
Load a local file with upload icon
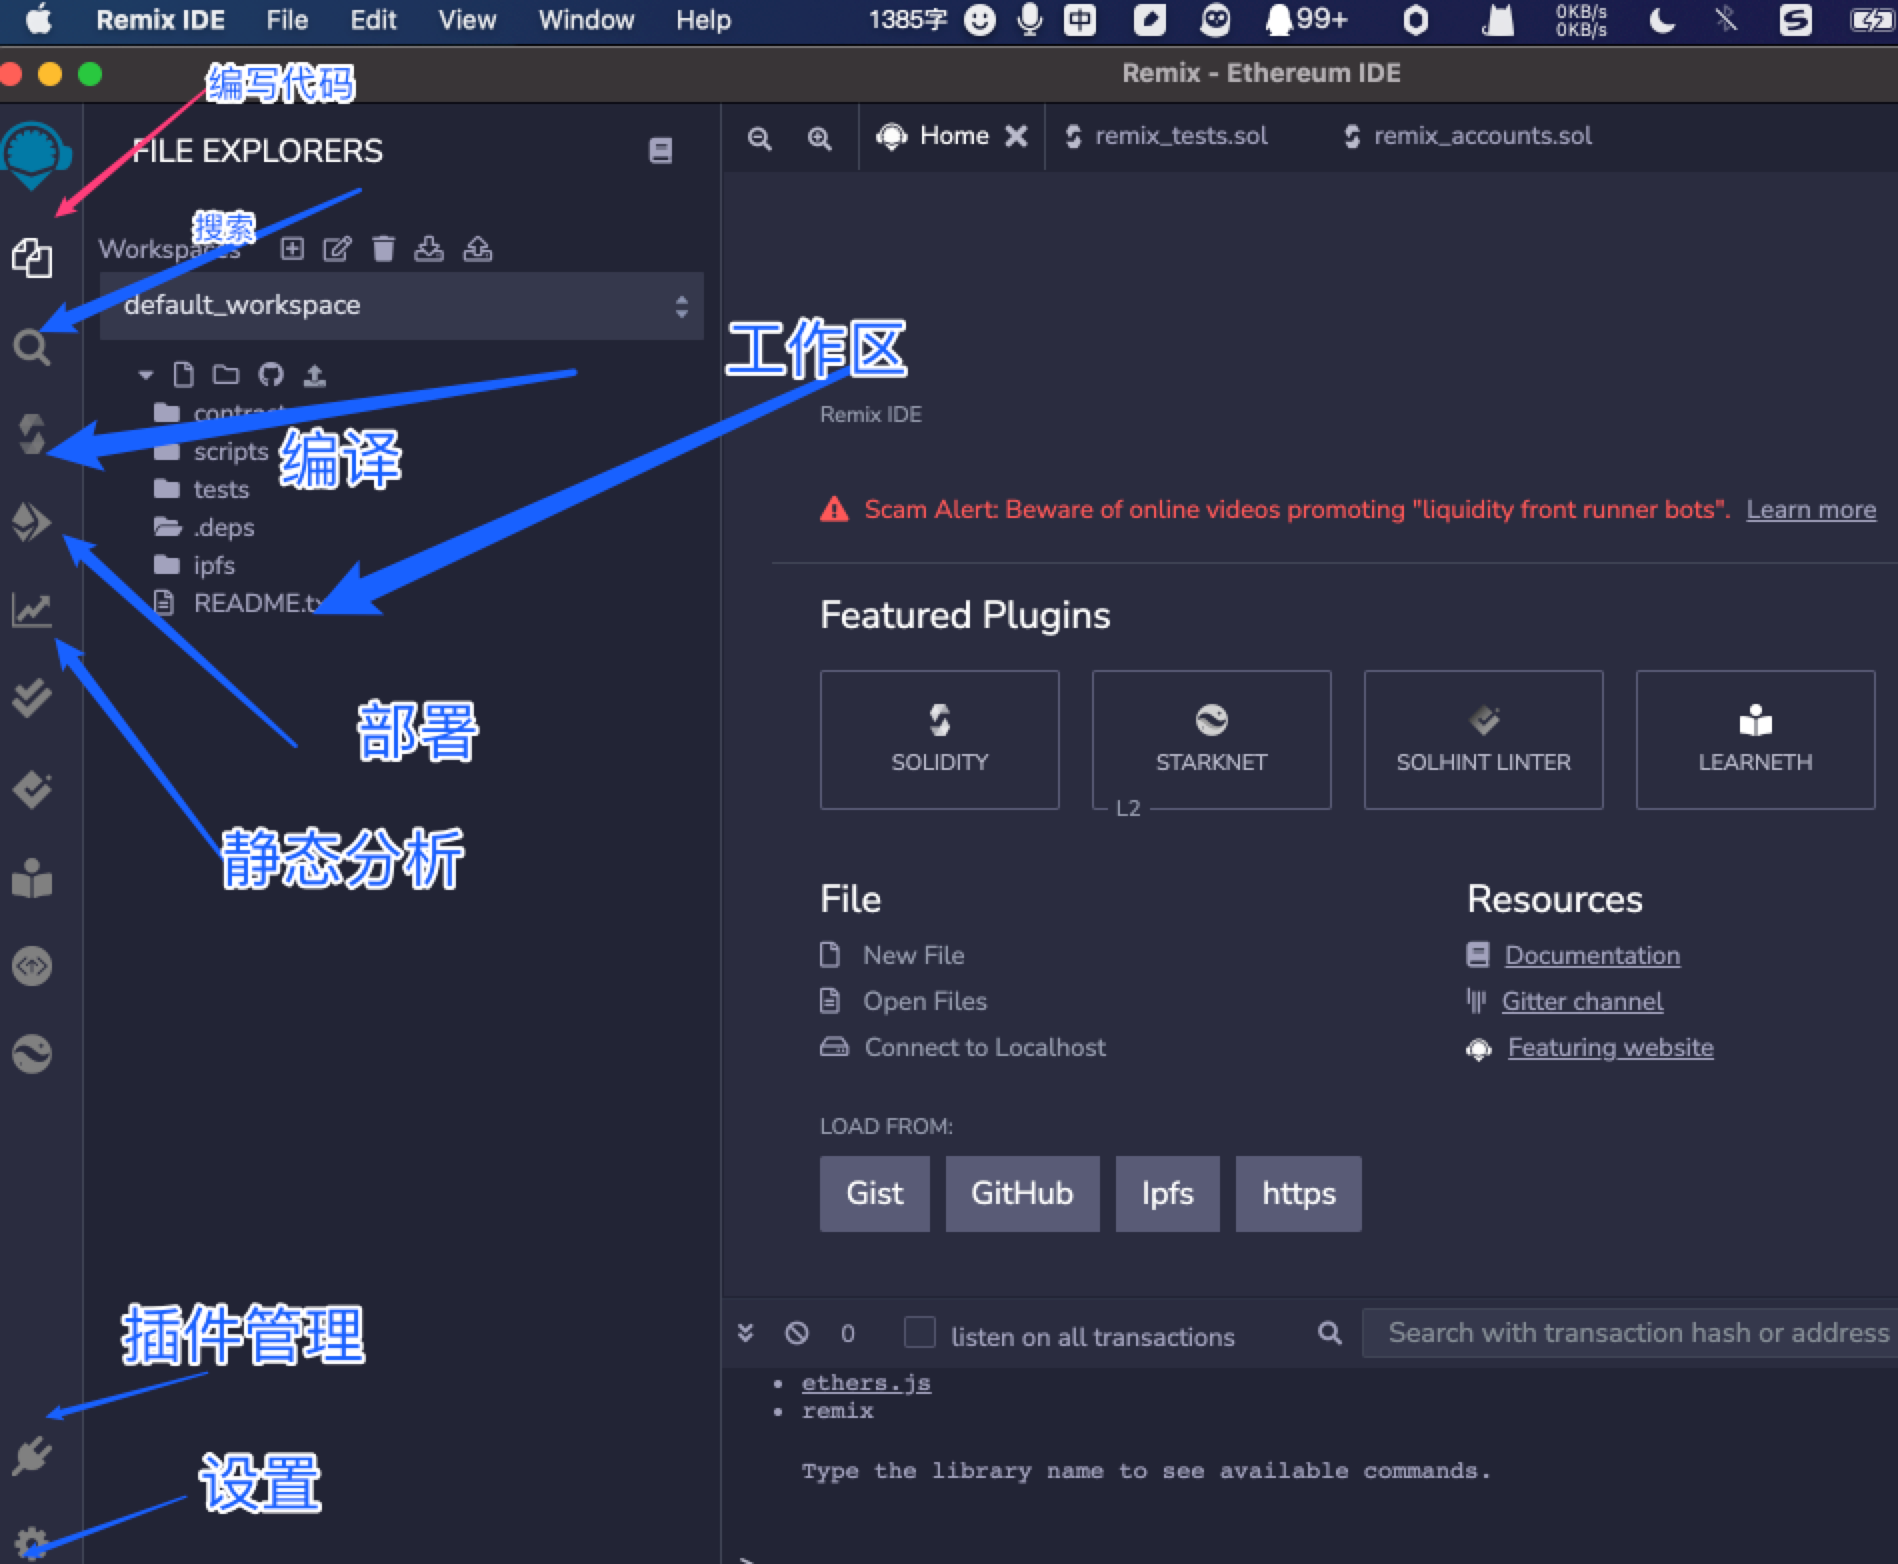point(315,375)
